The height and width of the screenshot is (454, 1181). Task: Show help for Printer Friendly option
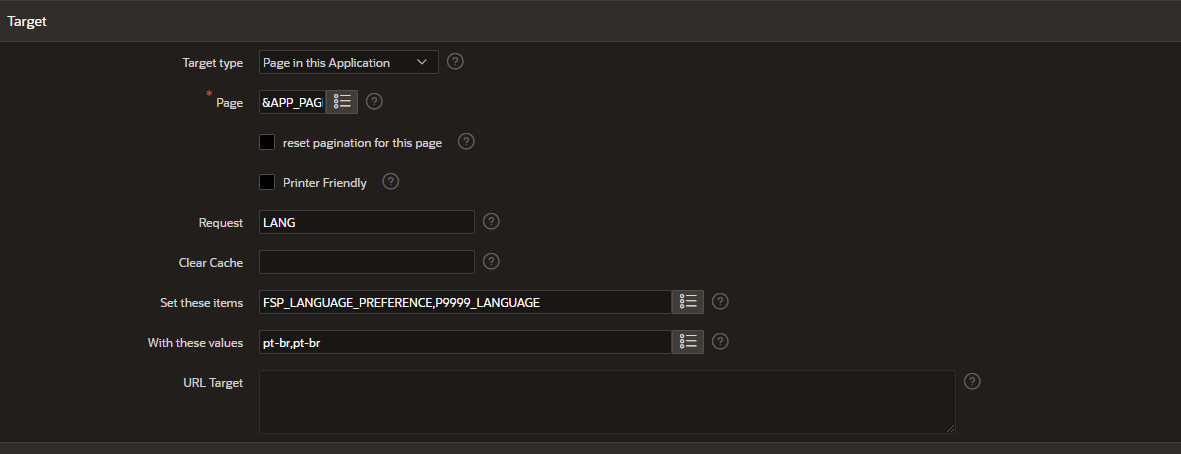pos(391,181)
